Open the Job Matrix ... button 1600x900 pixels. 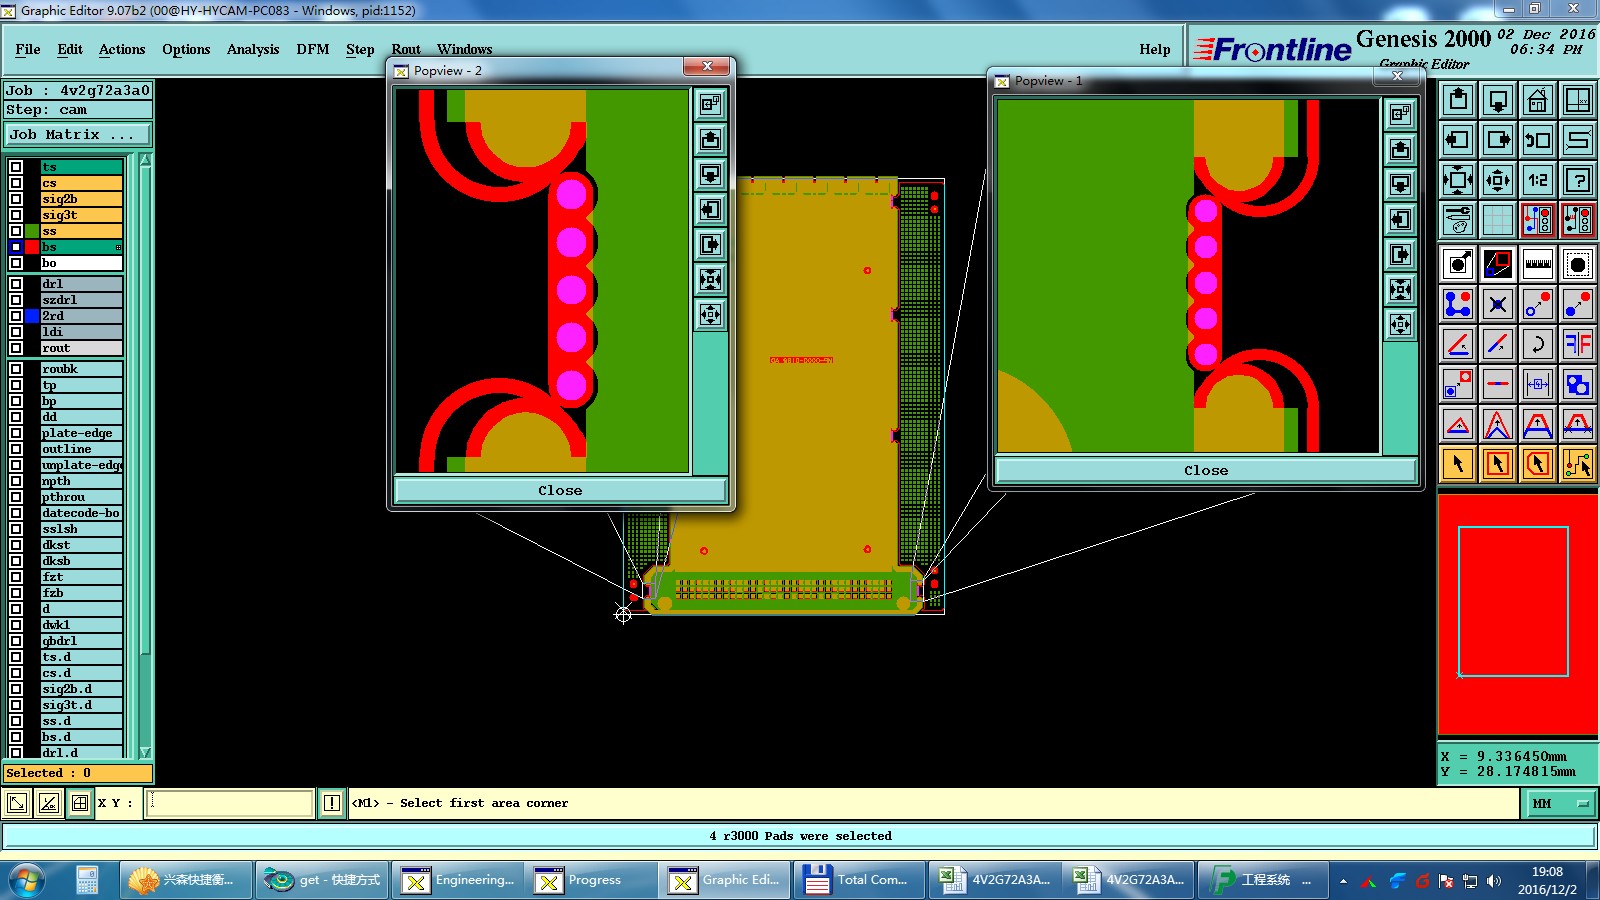tap(78, 134)
